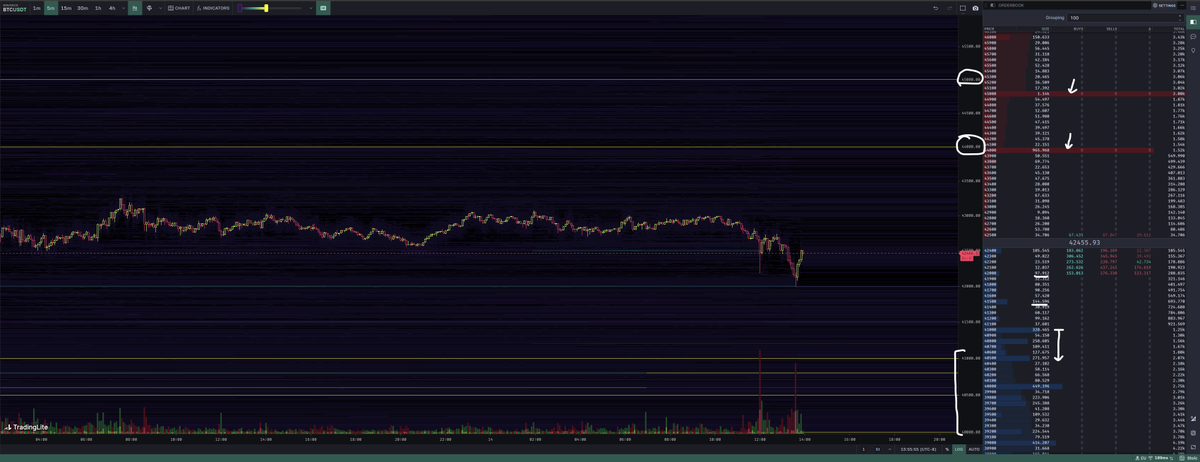Screen dimensions: 1200x462
Task: Click the SELLS column header
Action: coord(1111,29)
